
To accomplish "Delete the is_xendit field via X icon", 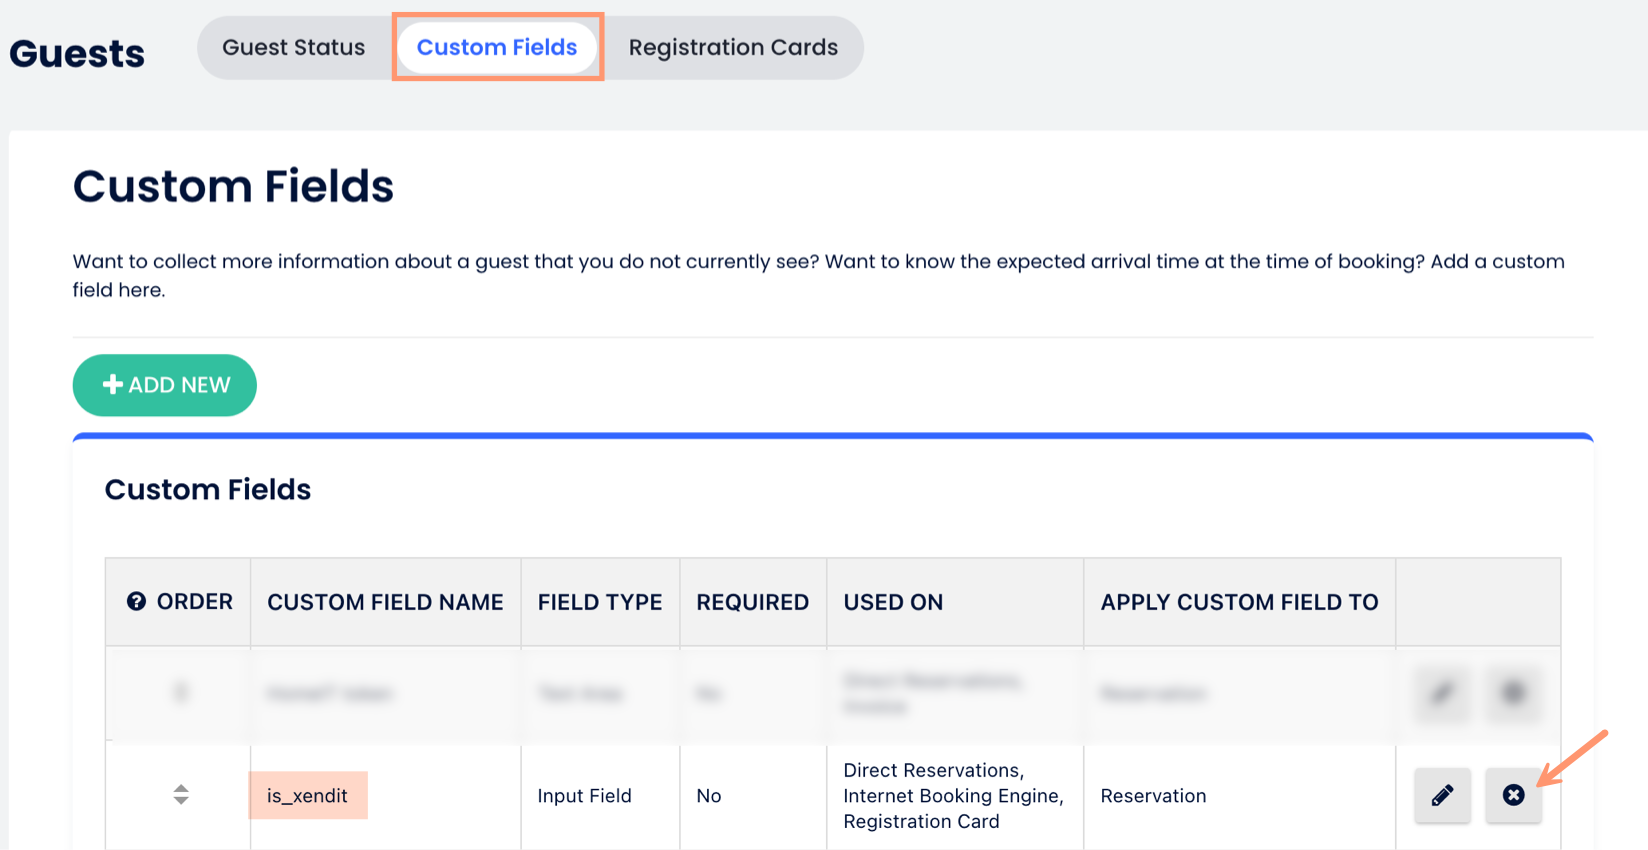I will pyautogui.click(x=1513, y=796).
